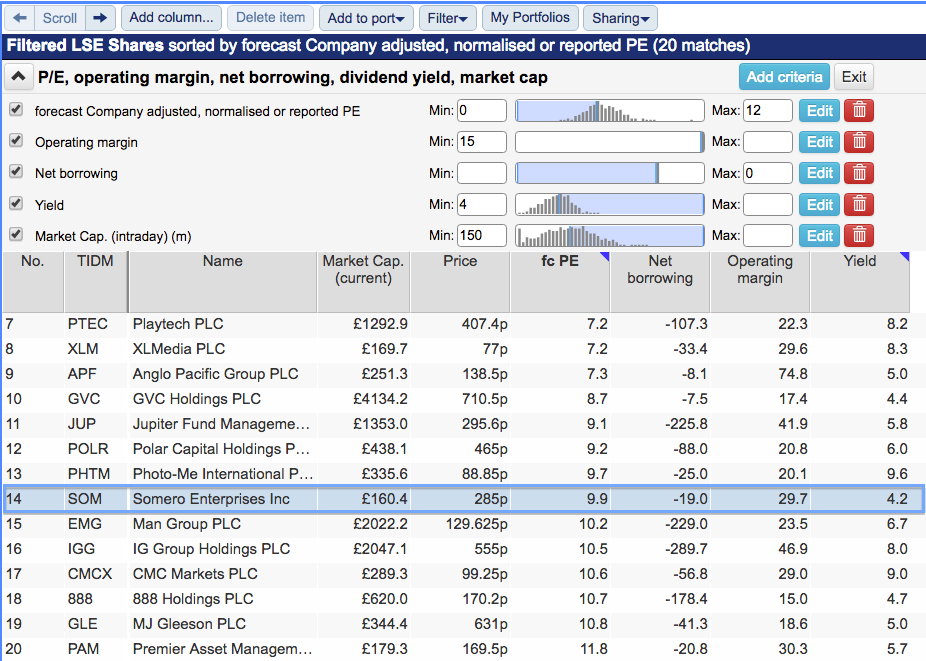The image size is (926, 661).
Task: Edit the Market Cap criterion
Action: 819,236
